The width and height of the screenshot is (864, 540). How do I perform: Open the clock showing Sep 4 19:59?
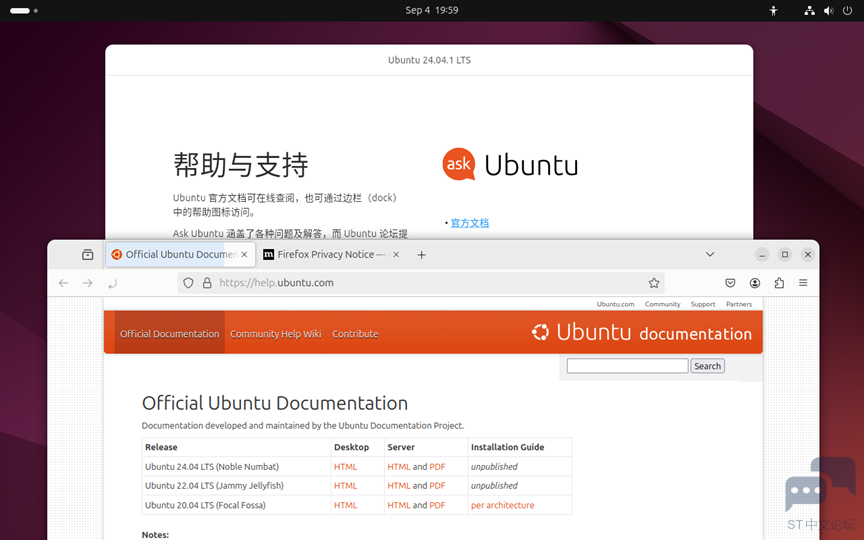point(431,10)
